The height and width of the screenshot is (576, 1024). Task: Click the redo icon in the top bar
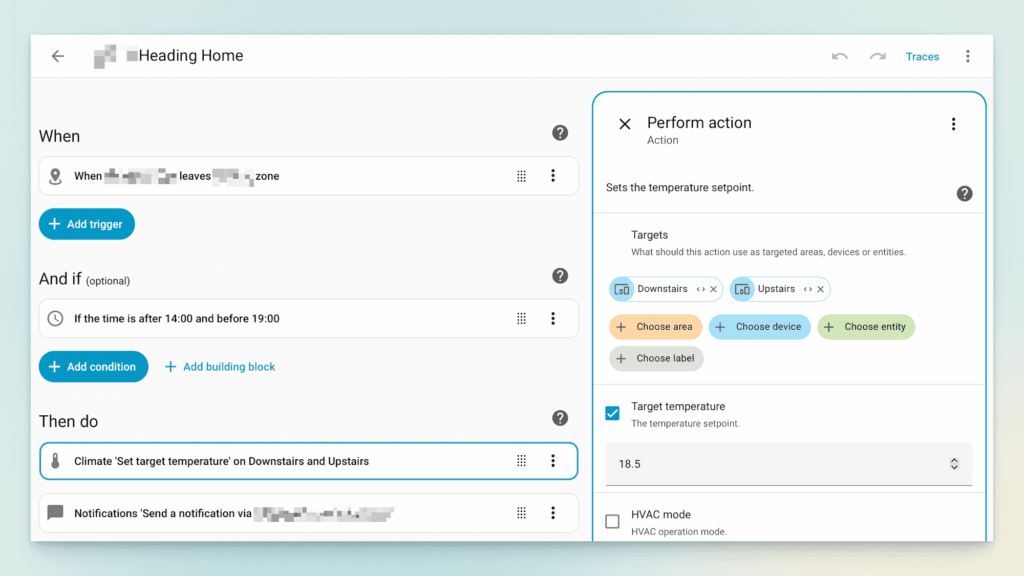click(877, 56)
